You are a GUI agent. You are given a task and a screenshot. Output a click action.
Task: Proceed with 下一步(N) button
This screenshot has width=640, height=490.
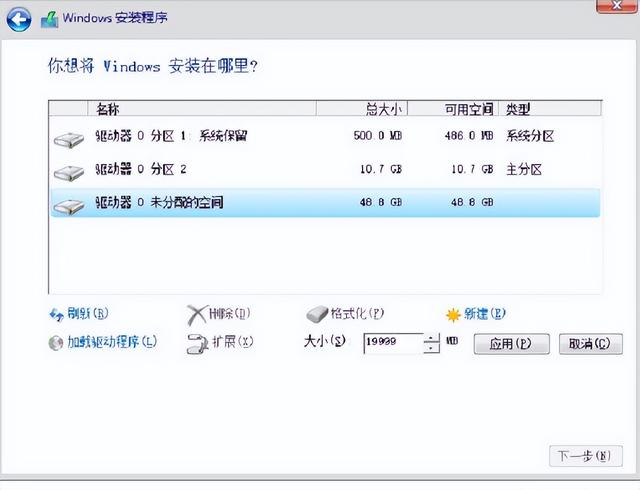click(x=586, y=456)
